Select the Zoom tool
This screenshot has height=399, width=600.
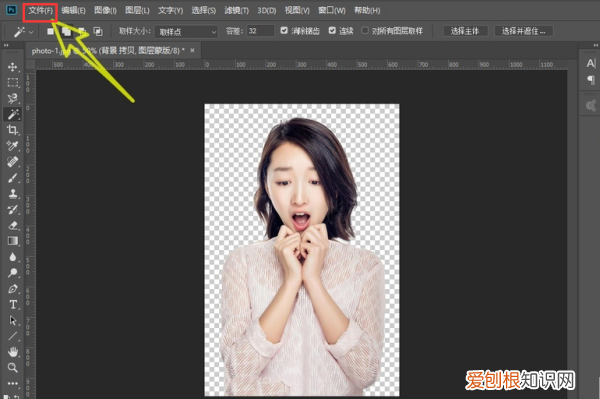[13, 368]
